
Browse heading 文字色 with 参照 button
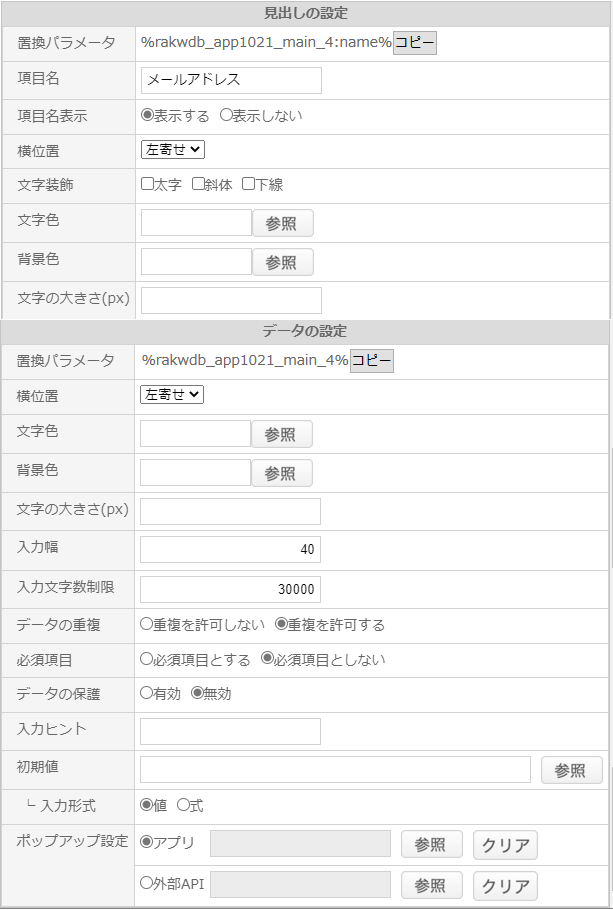[x=283, y=223]
